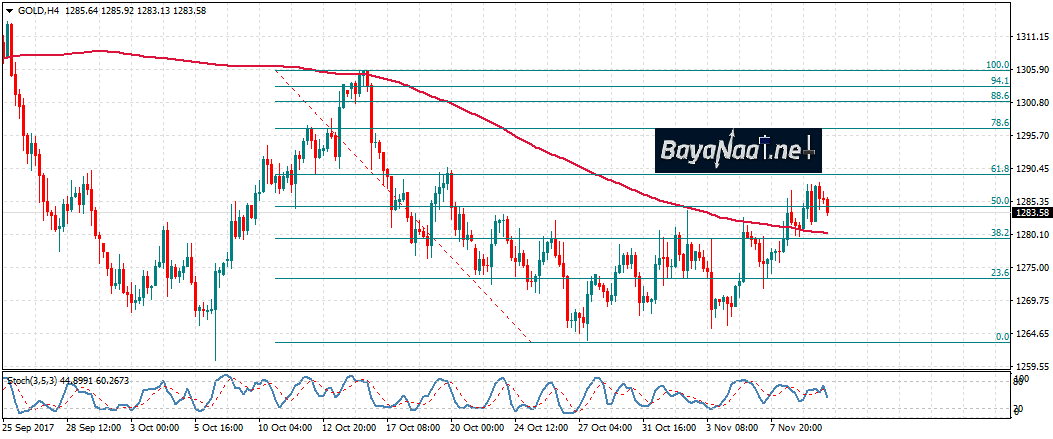Select the 7 Nov 20:00 time marker
The height and width of the screenshot is (439, 1053).
point(794,427)
